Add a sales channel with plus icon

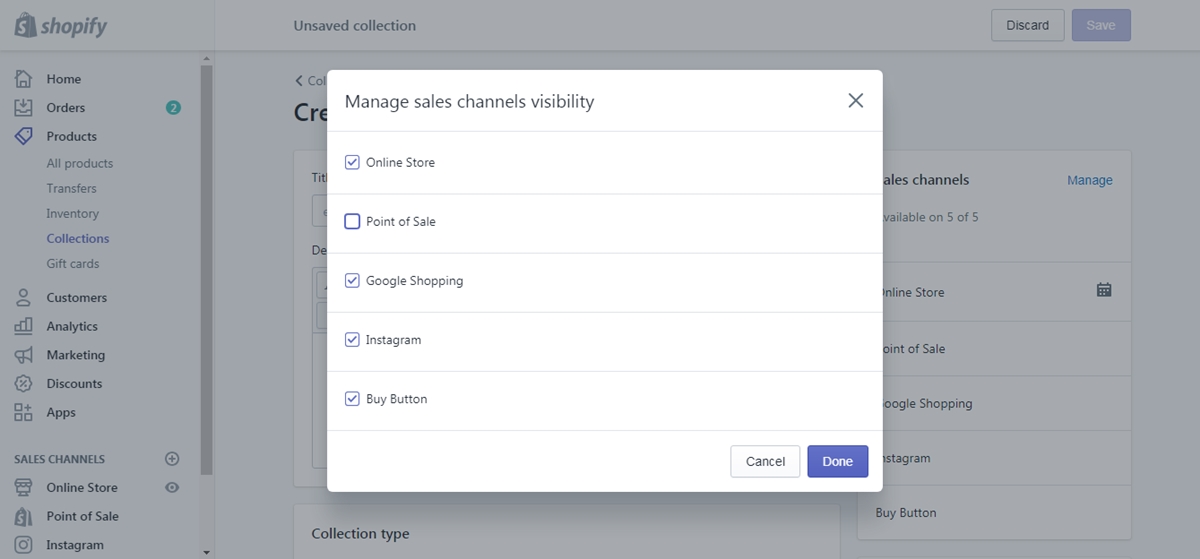click(x=172, y=459)
